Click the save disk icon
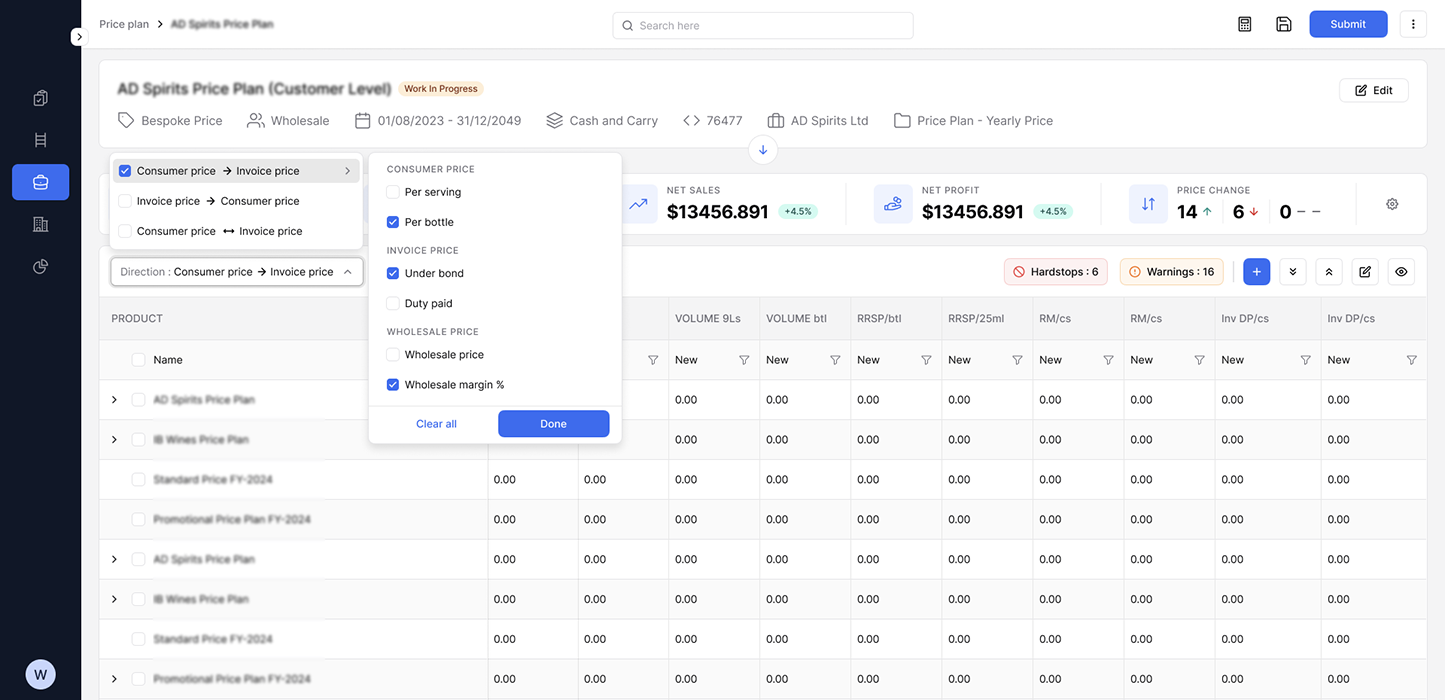 (x=1284, y=24)
